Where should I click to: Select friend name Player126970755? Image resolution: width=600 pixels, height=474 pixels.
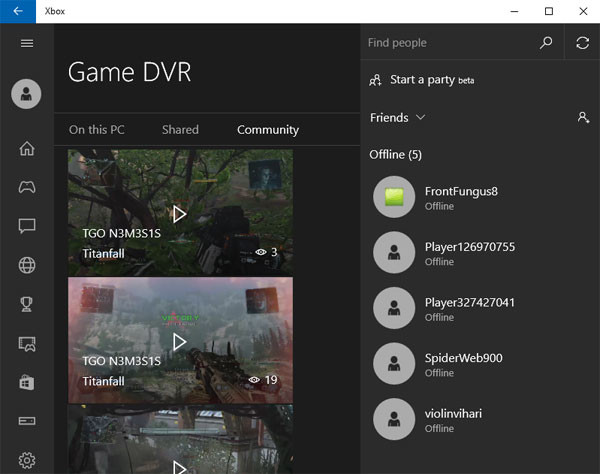click(470, 247)
